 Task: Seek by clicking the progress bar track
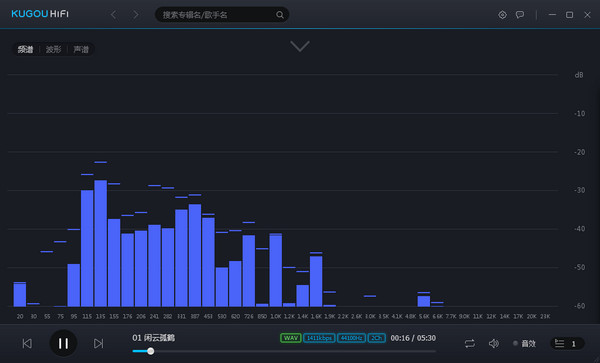[x=284, y=351]
